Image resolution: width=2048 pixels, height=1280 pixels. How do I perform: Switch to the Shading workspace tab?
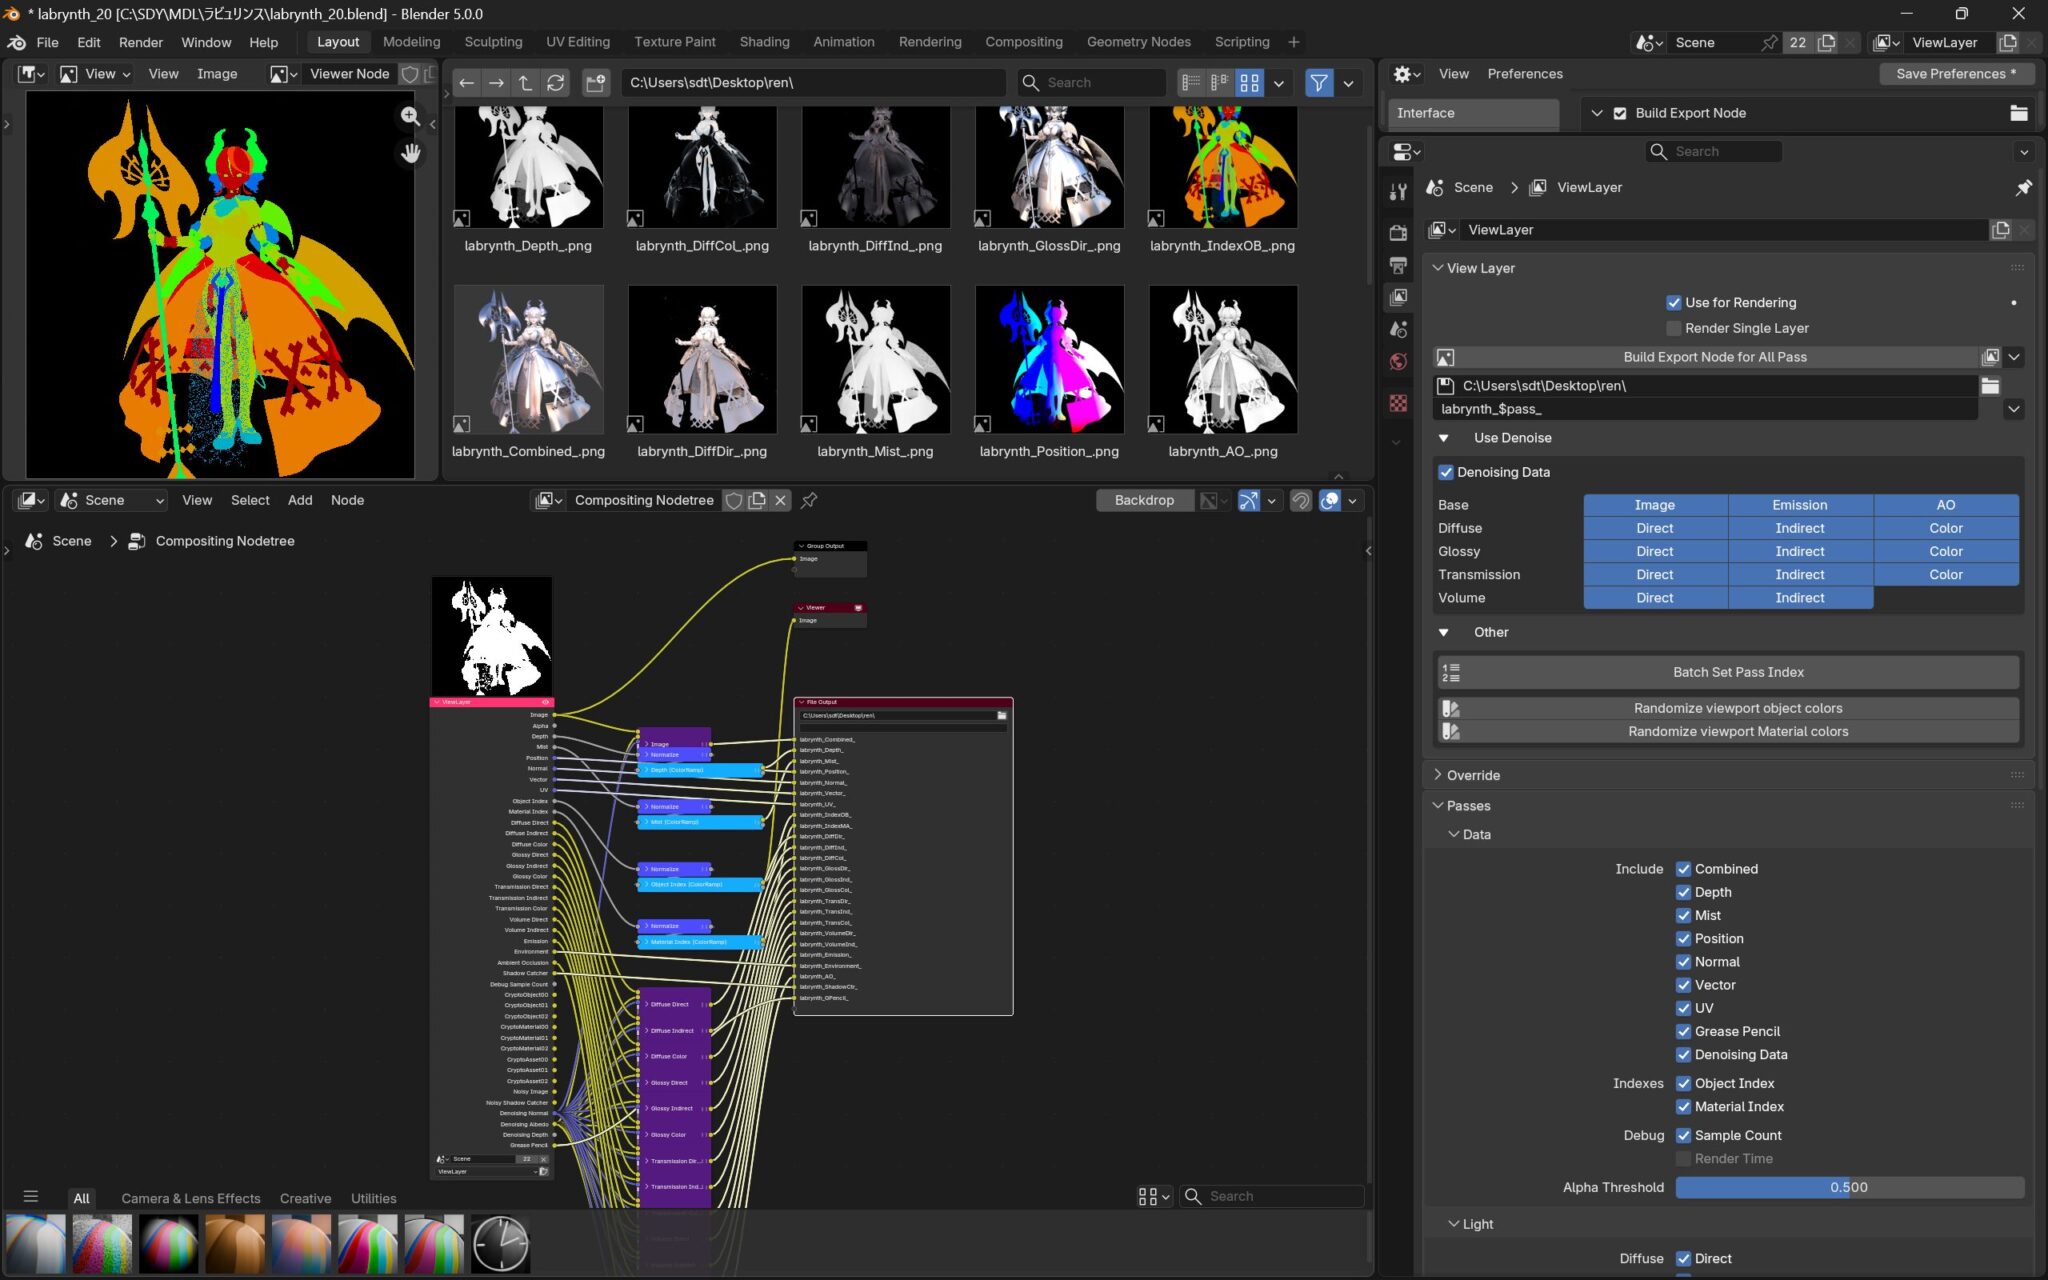764,42
